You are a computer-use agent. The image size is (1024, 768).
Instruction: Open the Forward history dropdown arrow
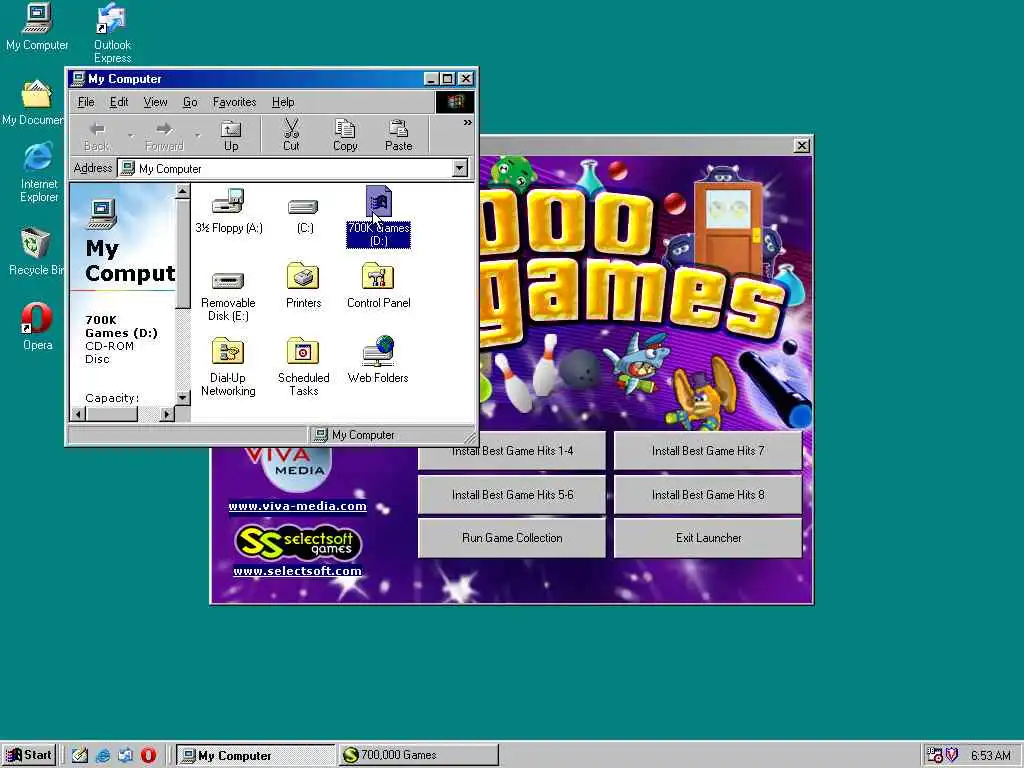[197, 136]
